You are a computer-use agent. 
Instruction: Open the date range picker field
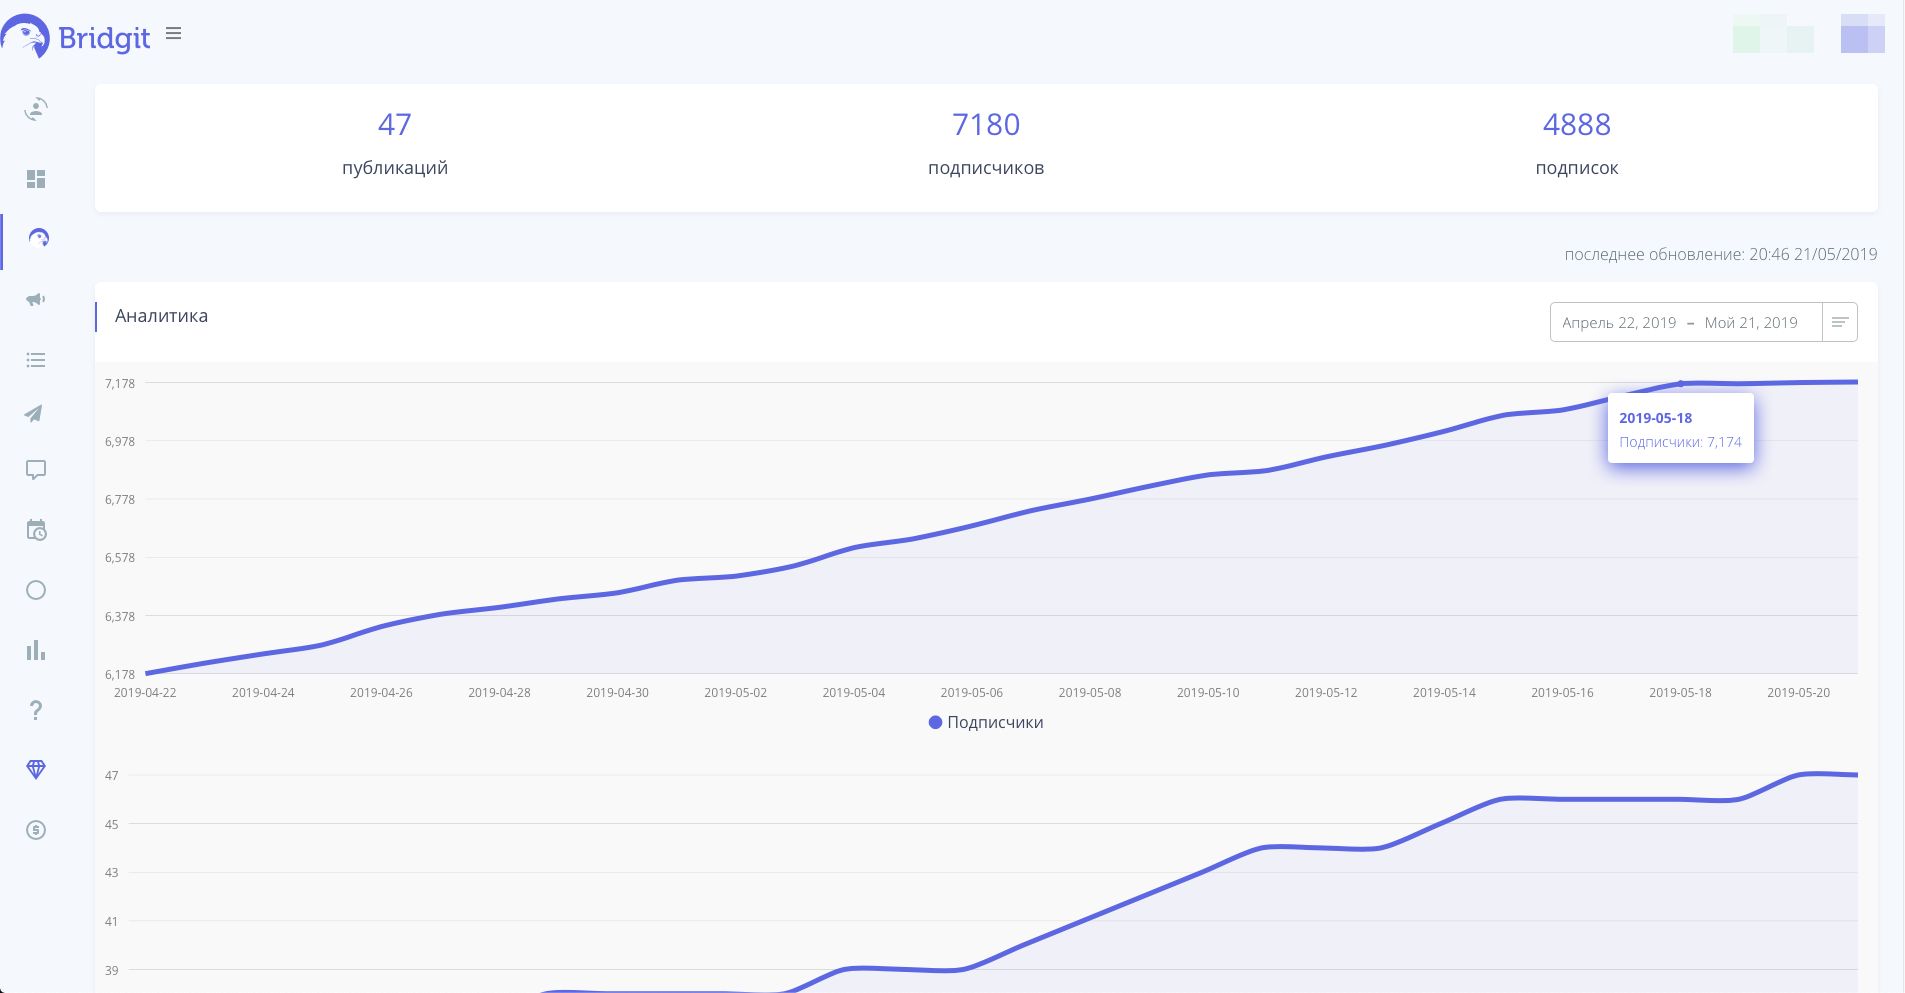[1685, 323]
